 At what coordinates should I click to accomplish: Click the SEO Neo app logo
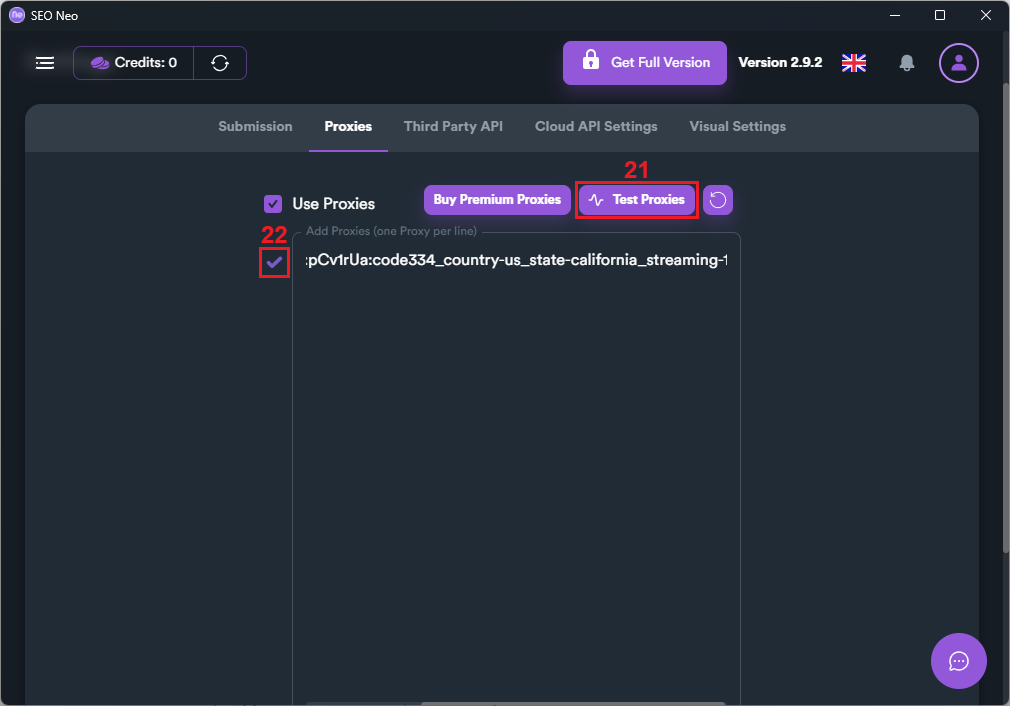coord(17,15)
